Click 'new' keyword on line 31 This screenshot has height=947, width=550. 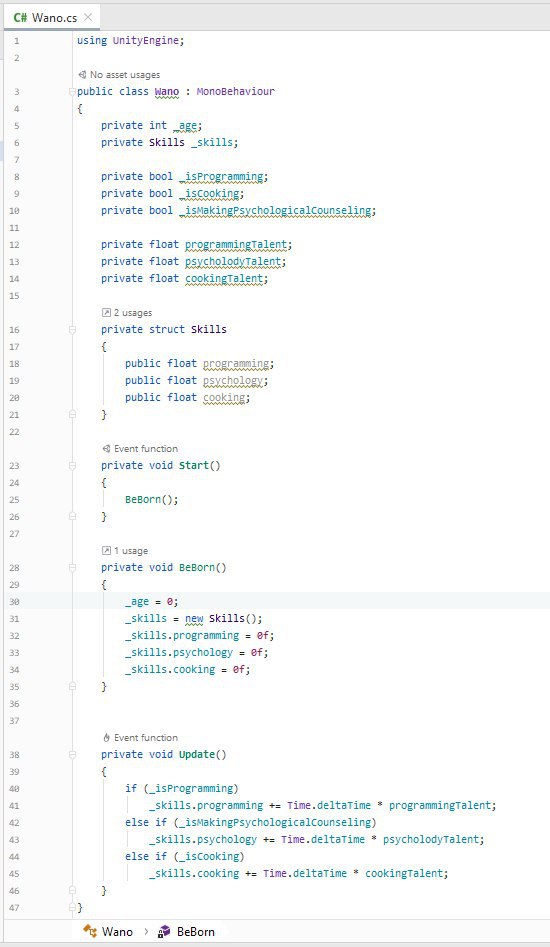(194, 618)
